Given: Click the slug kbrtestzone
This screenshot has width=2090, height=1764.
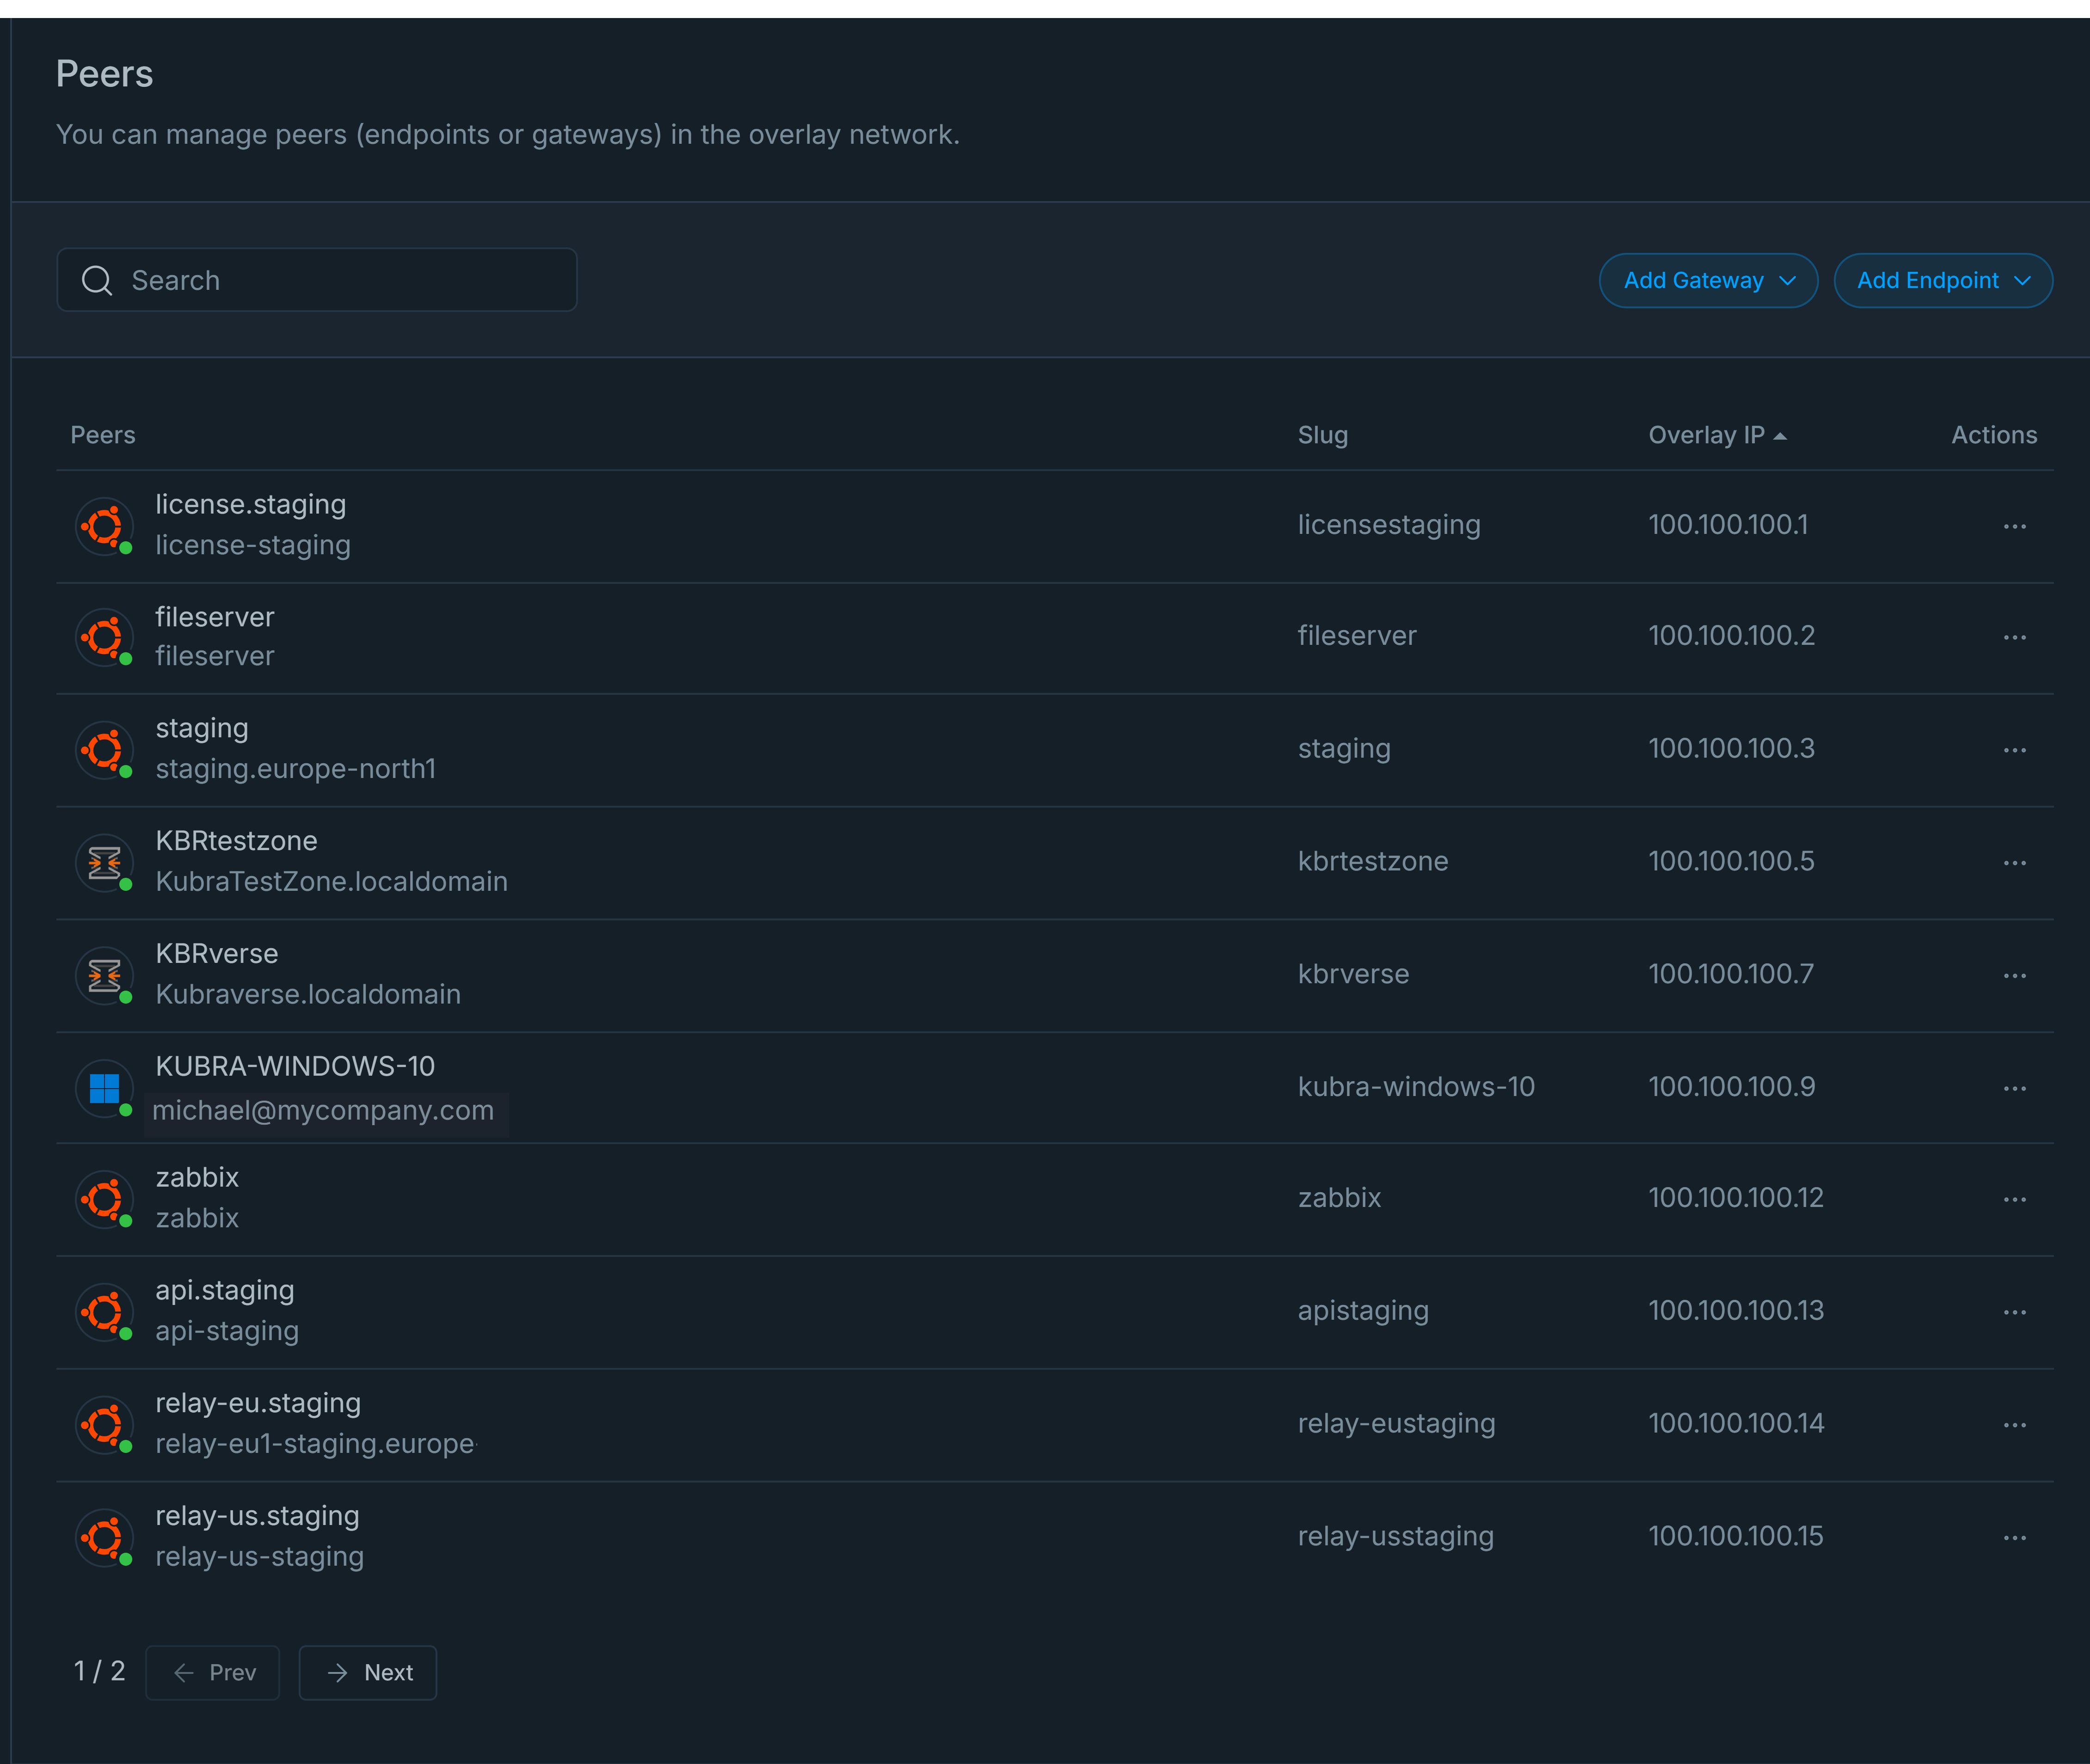Looking at the screenshot, I should point(1372,862).
